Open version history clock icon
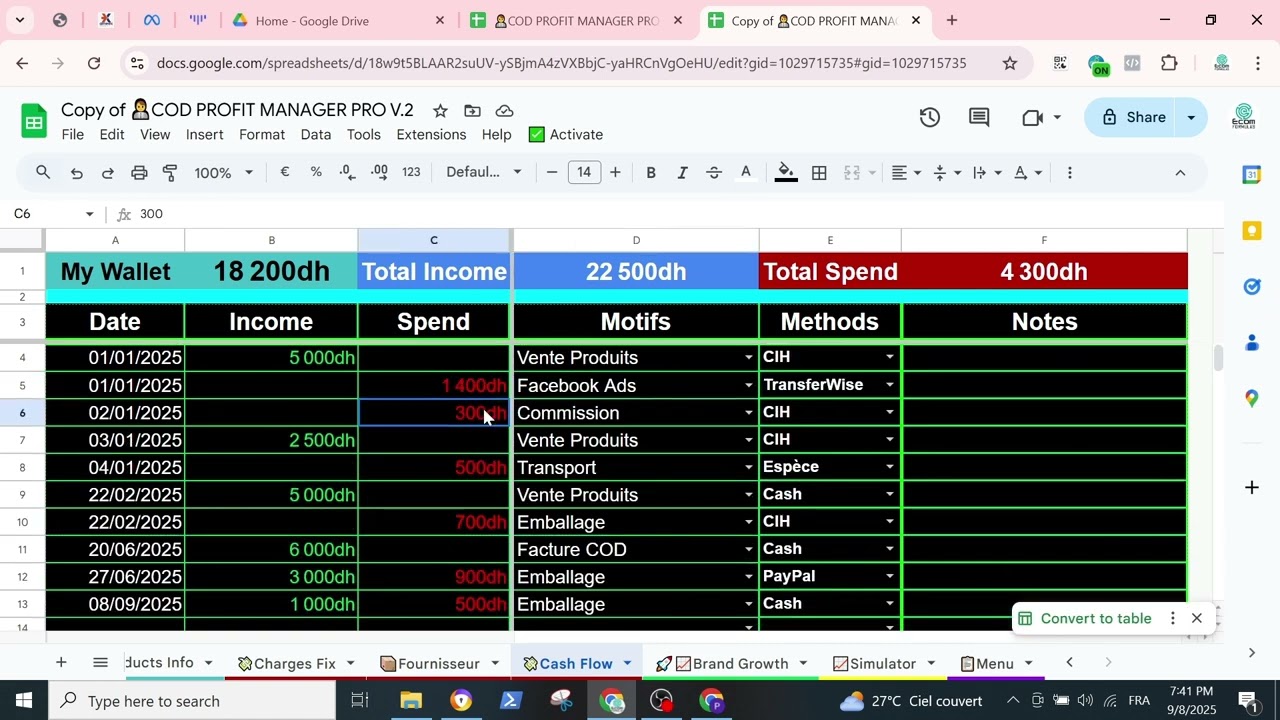Image resolution: width=1280 pixels, height=720 pixels. click(930, 117)
